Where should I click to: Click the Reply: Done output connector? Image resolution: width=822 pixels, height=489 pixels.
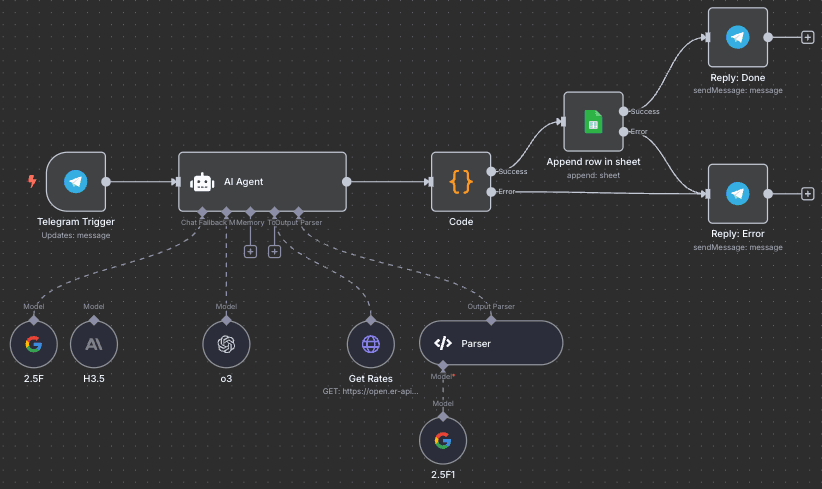tap(768, 37)
